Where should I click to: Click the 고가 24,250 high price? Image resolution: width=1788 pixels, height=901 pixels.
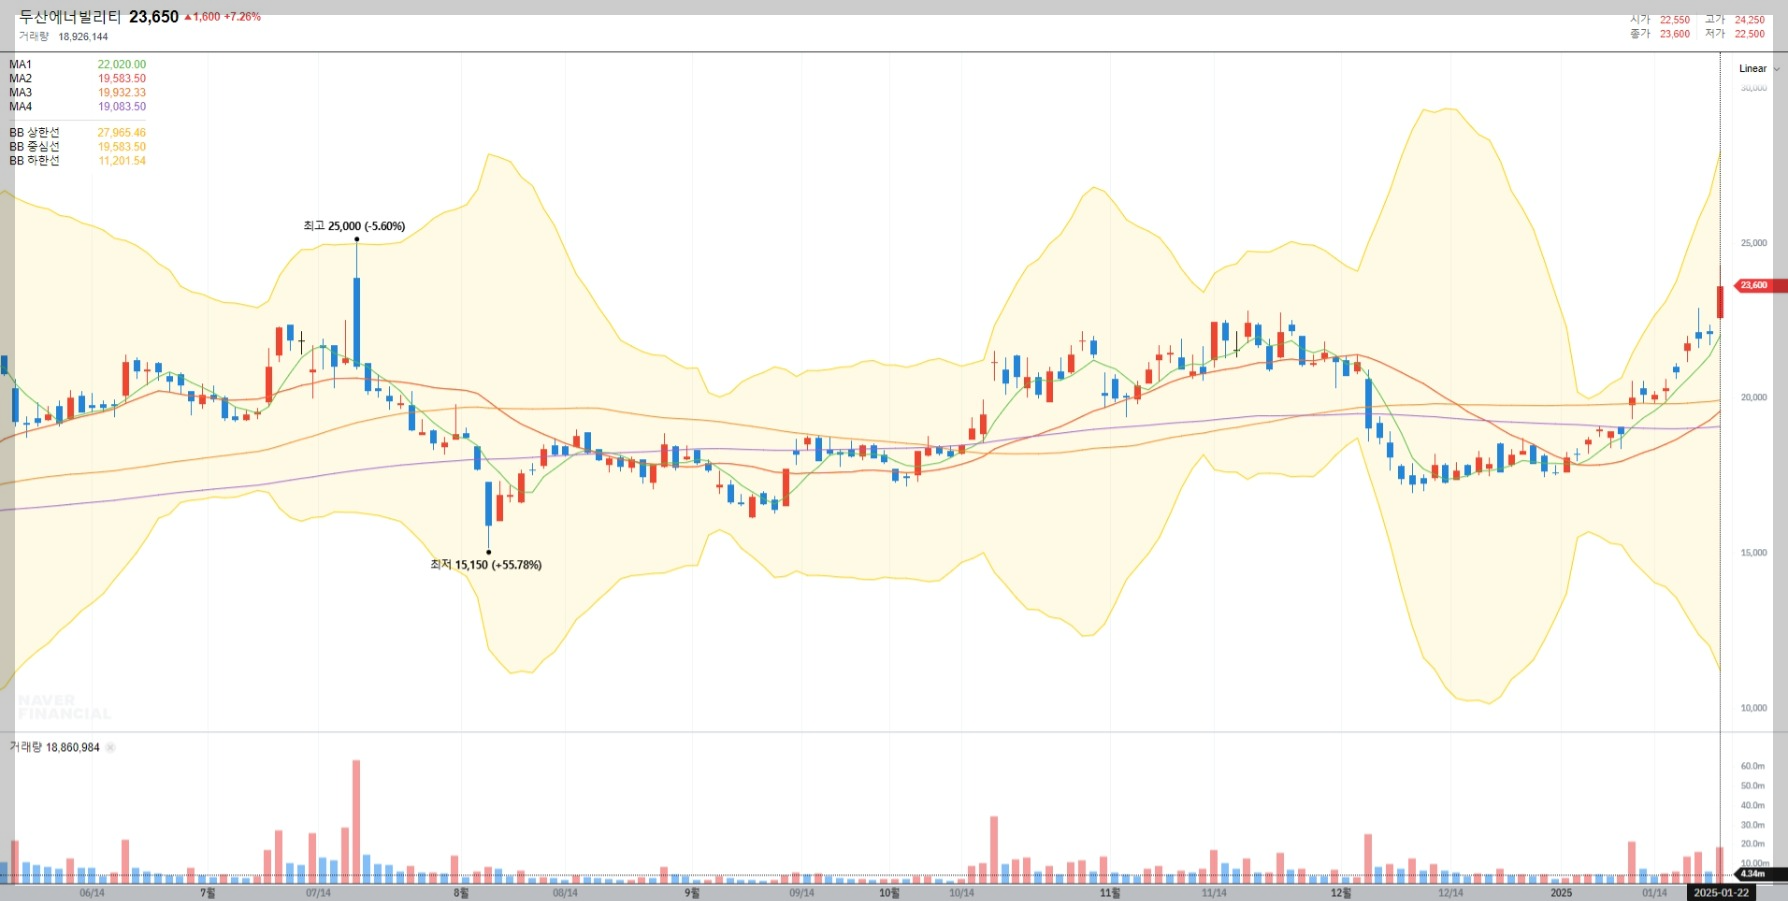click(1735, 20)
